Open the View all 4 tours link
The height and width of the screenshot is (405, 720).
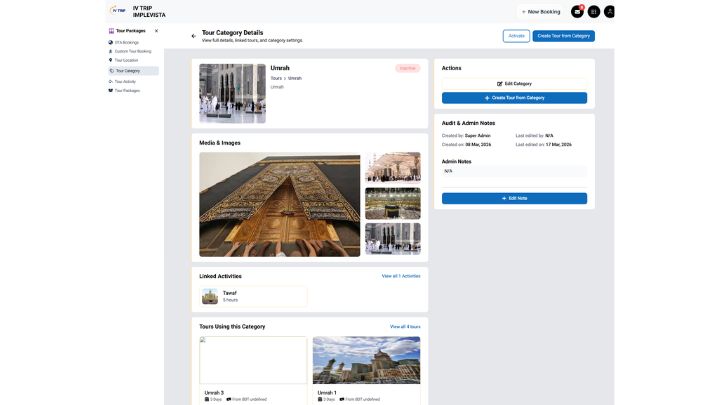click(x=404, y=327)
